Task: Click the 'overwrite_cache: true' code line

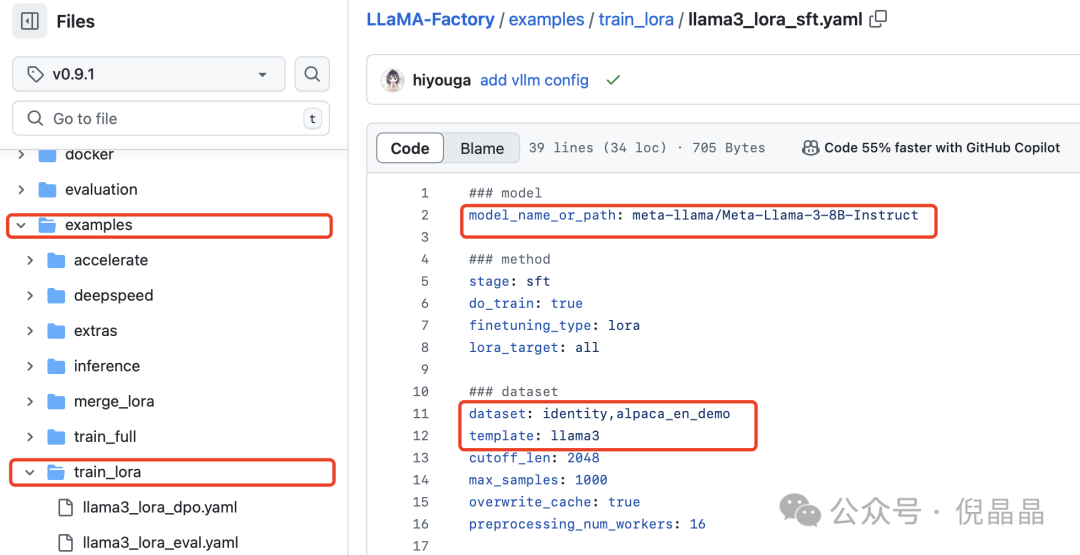Action: coord(554,501)
